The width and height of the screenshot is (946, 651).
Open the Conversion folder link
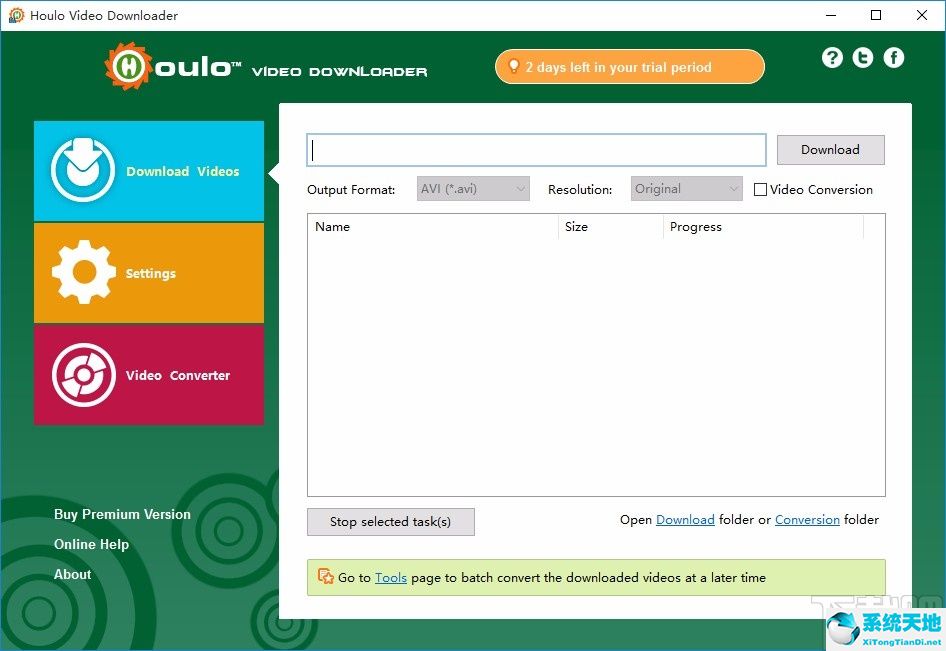807,520
